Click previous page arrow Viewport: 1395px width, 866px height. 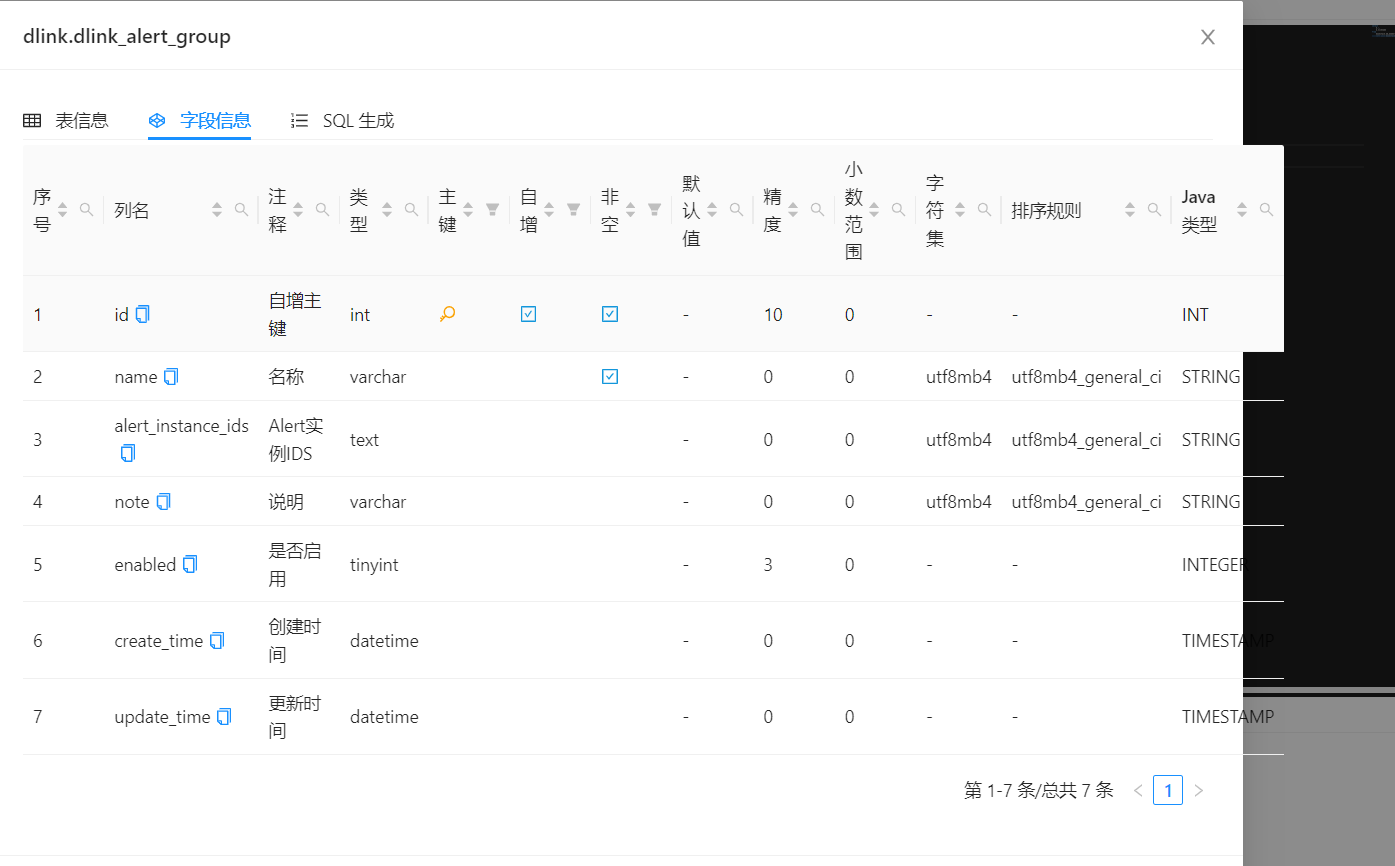1138,790
